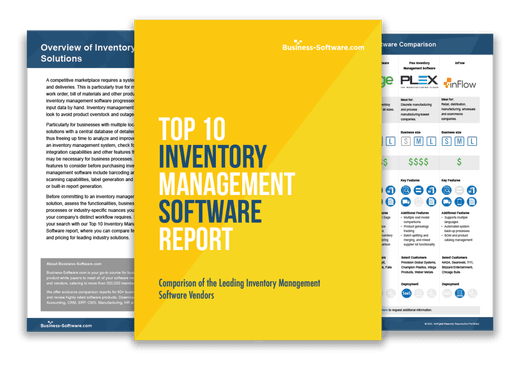This screenshot has height=371, width=519.
Task: Click the Business-Software.com logo in the left page footer
Action: [x=66, y=325]
